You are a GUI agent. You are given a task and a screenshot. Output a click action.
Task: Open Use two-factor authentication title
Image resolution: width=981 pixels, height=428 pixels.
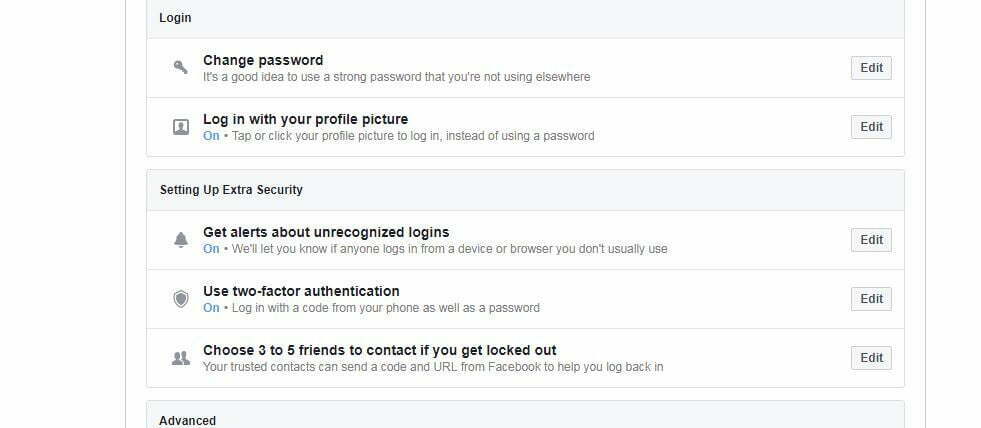pos(301,291)
